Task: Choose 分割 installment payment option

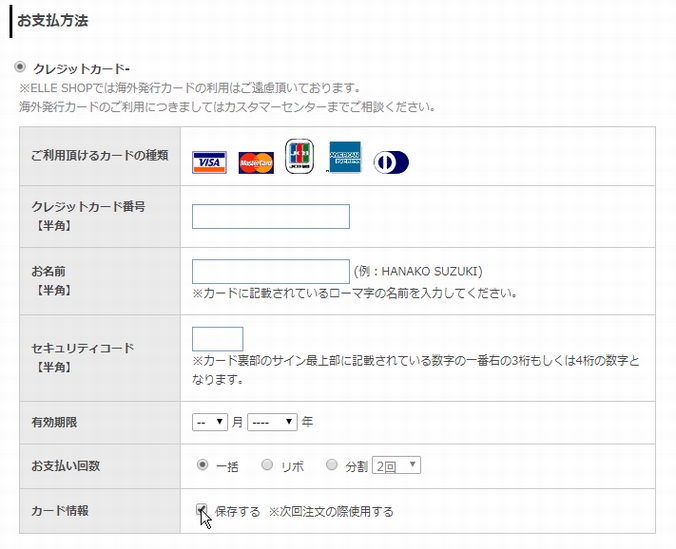Action: [x=332, y=464]
